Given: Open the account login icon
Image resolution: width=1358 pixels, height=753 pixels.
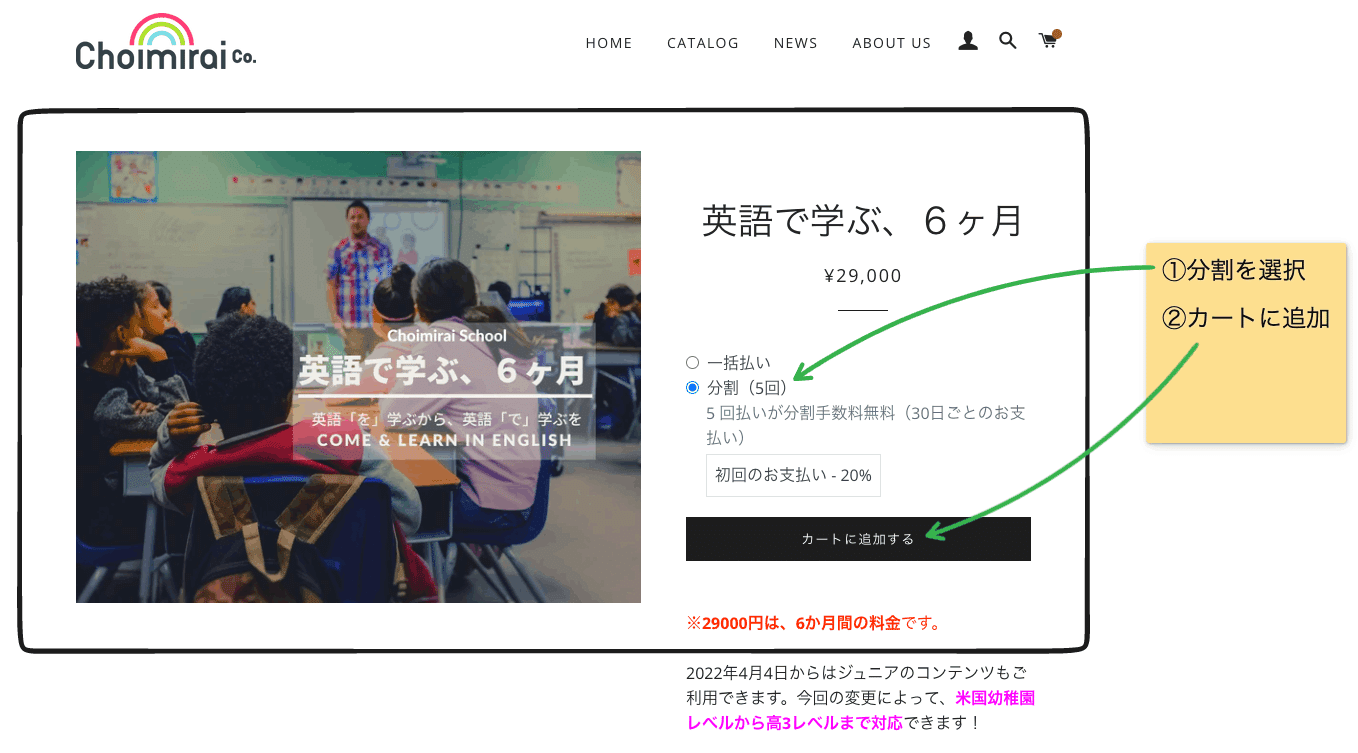Looking at the screenshot, I should tap(967, 41).
